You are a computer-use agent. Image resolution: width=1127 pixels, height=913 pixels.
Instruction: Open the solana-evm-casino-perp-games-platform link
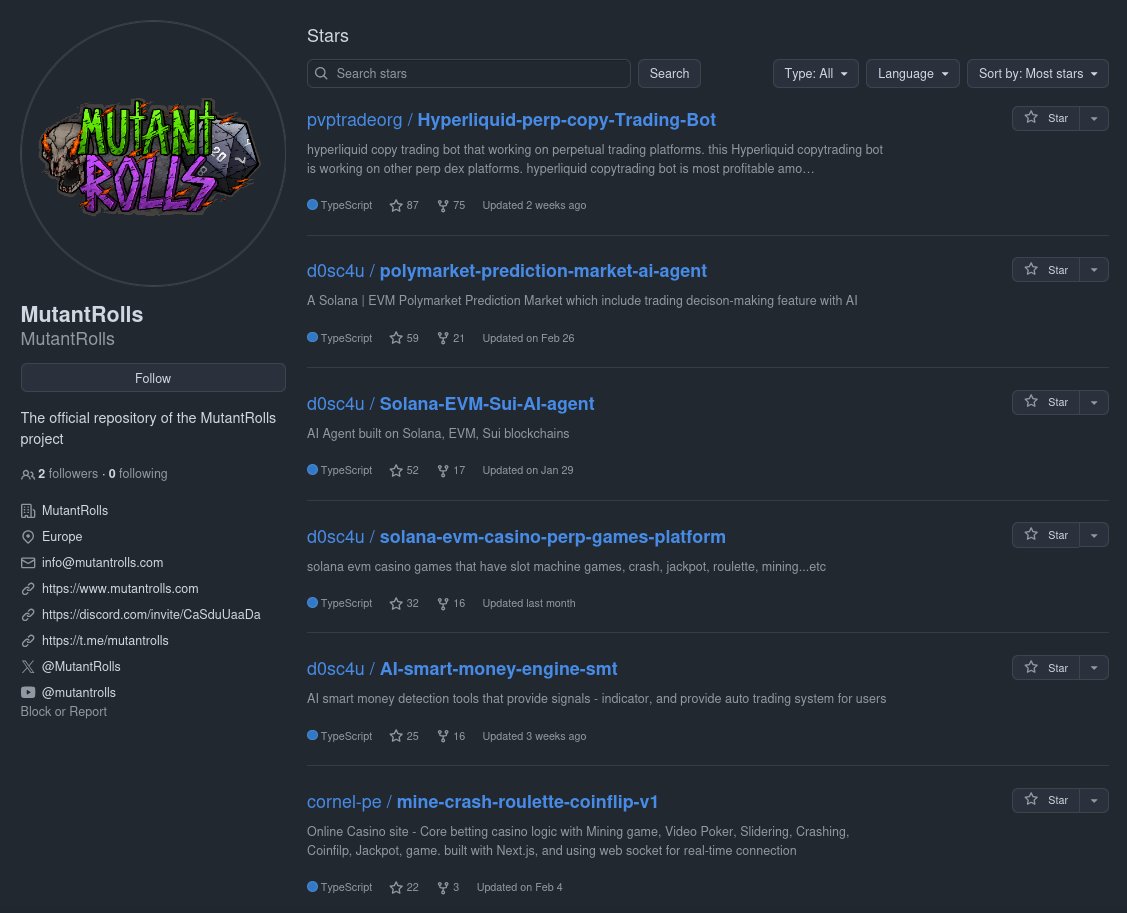(x=516, y=537)
